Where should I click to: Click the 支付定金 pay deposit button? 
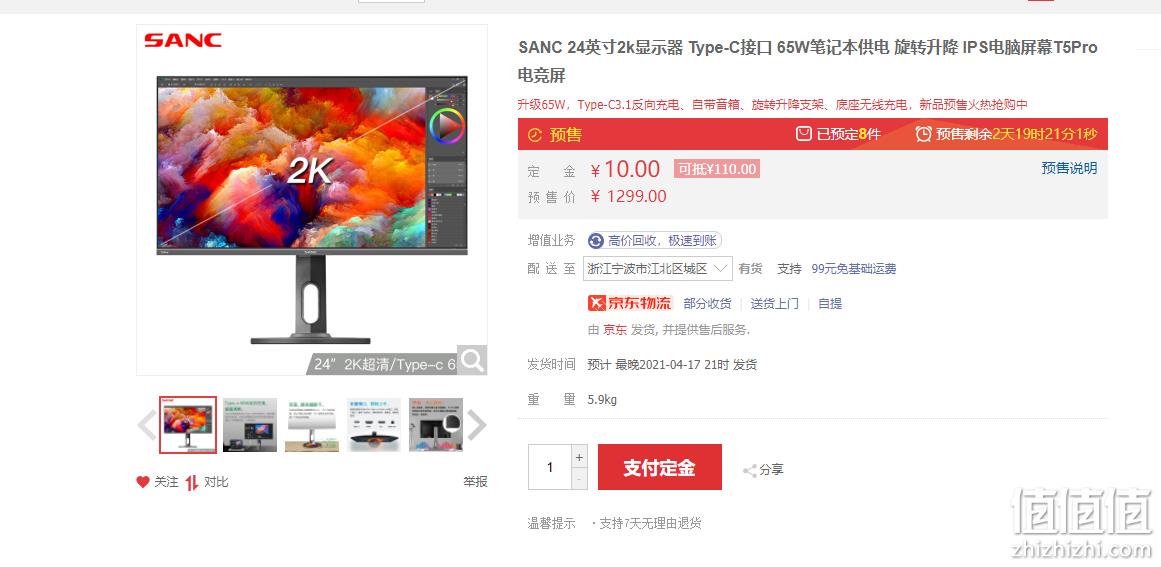pos(660,467)
